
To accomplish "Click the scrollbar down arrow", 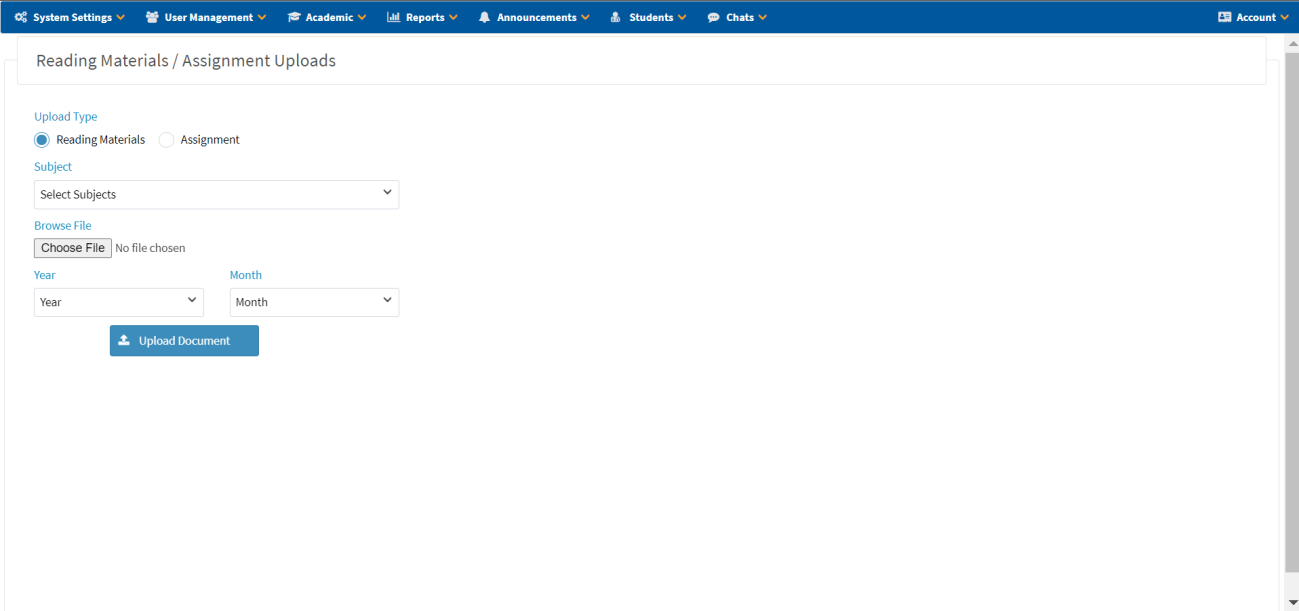I will point(1291,602).
